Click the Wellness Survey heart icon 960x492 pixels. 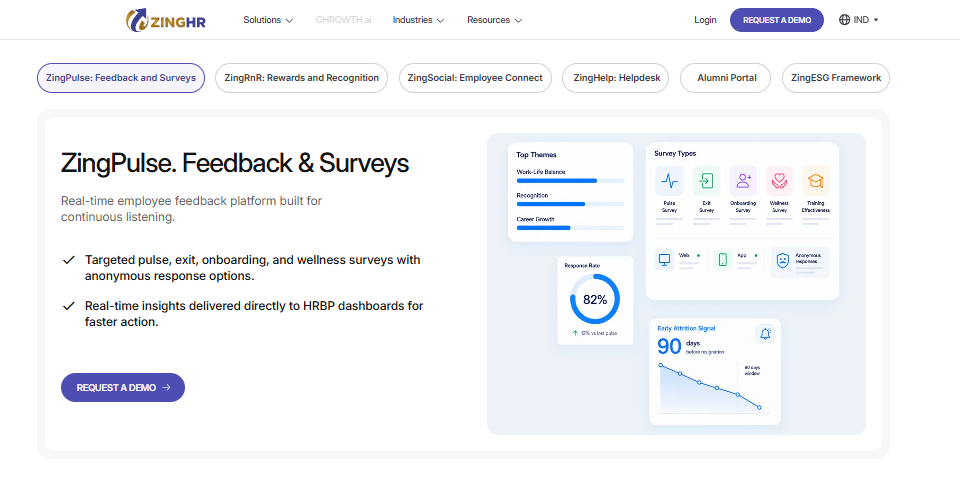(x=779, y=181)
